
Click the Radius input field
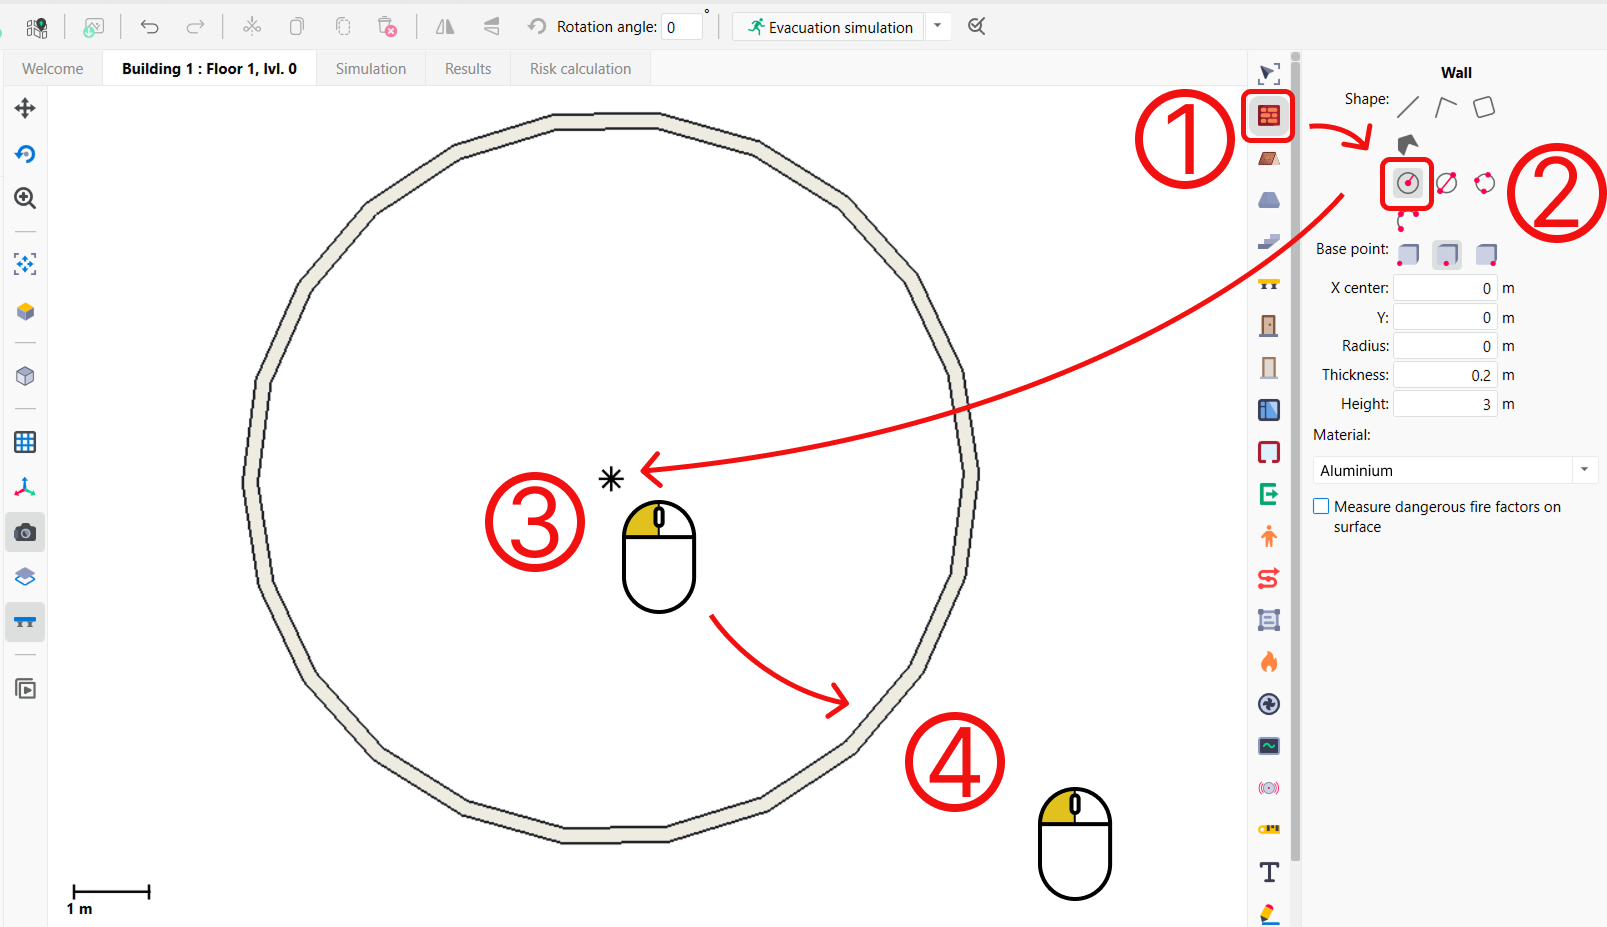pos(1444,346)
